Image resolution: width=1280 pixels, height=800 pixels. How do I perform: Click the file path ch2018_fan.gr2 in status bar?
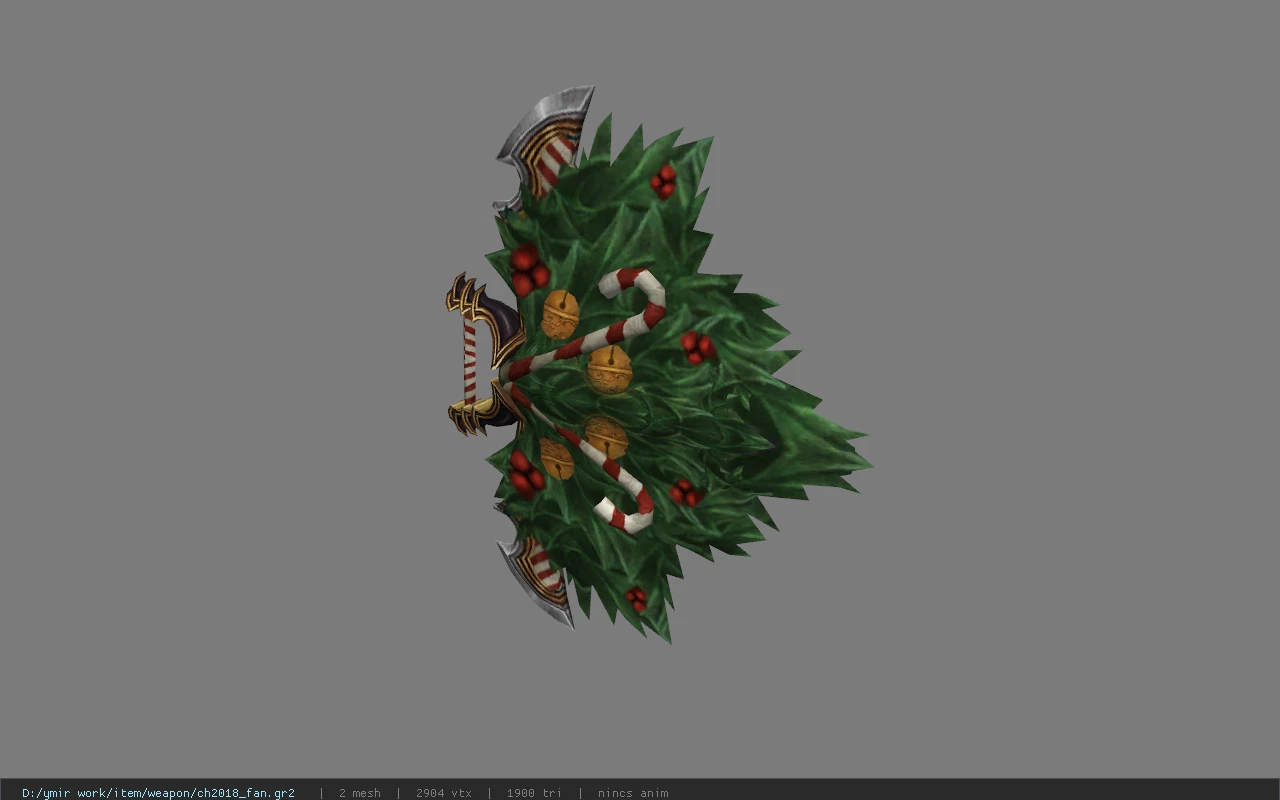point(158,793)
